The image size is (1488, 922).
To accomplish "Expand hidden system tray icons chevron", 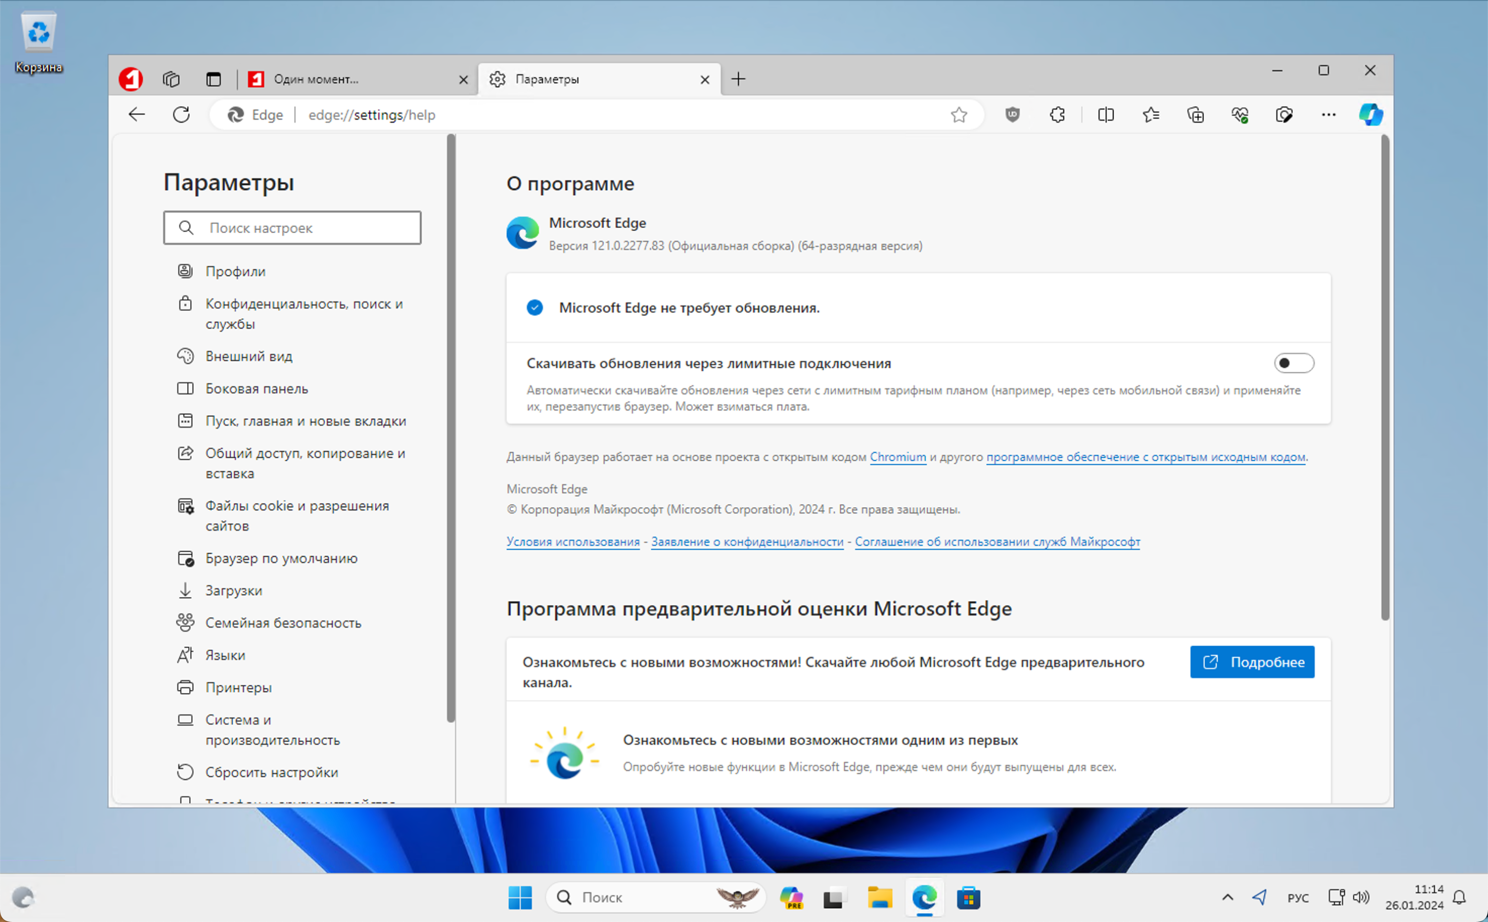I will (x=1227, y=898).
